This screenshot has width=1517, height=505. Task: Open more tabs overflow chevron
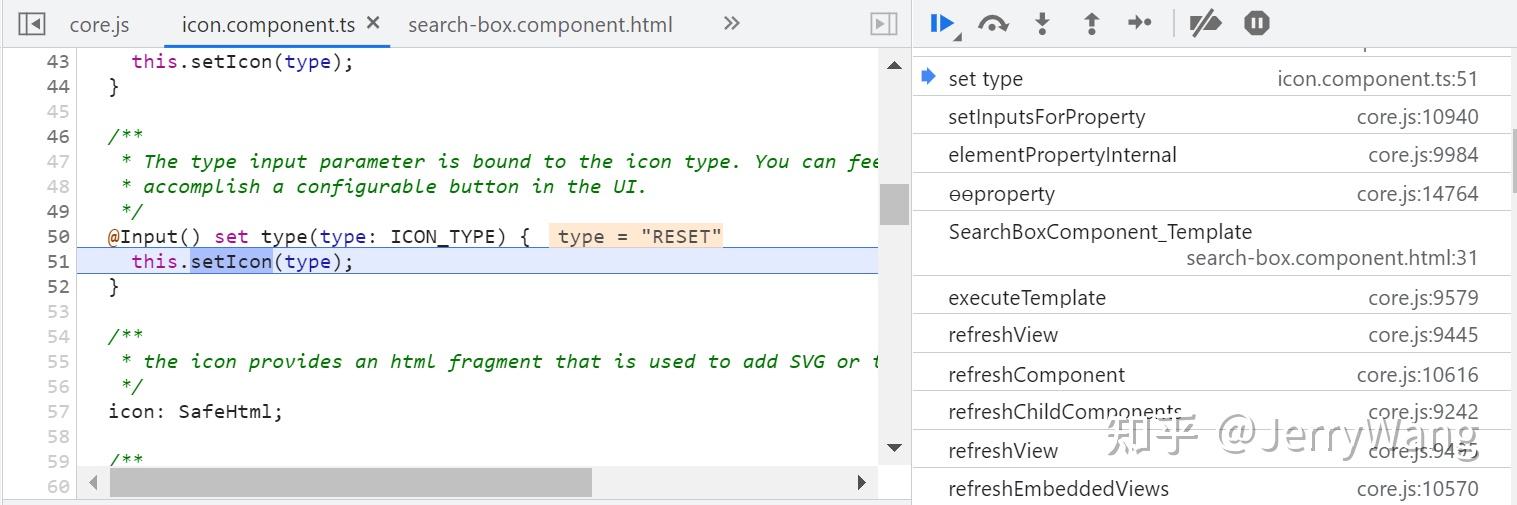732,23
